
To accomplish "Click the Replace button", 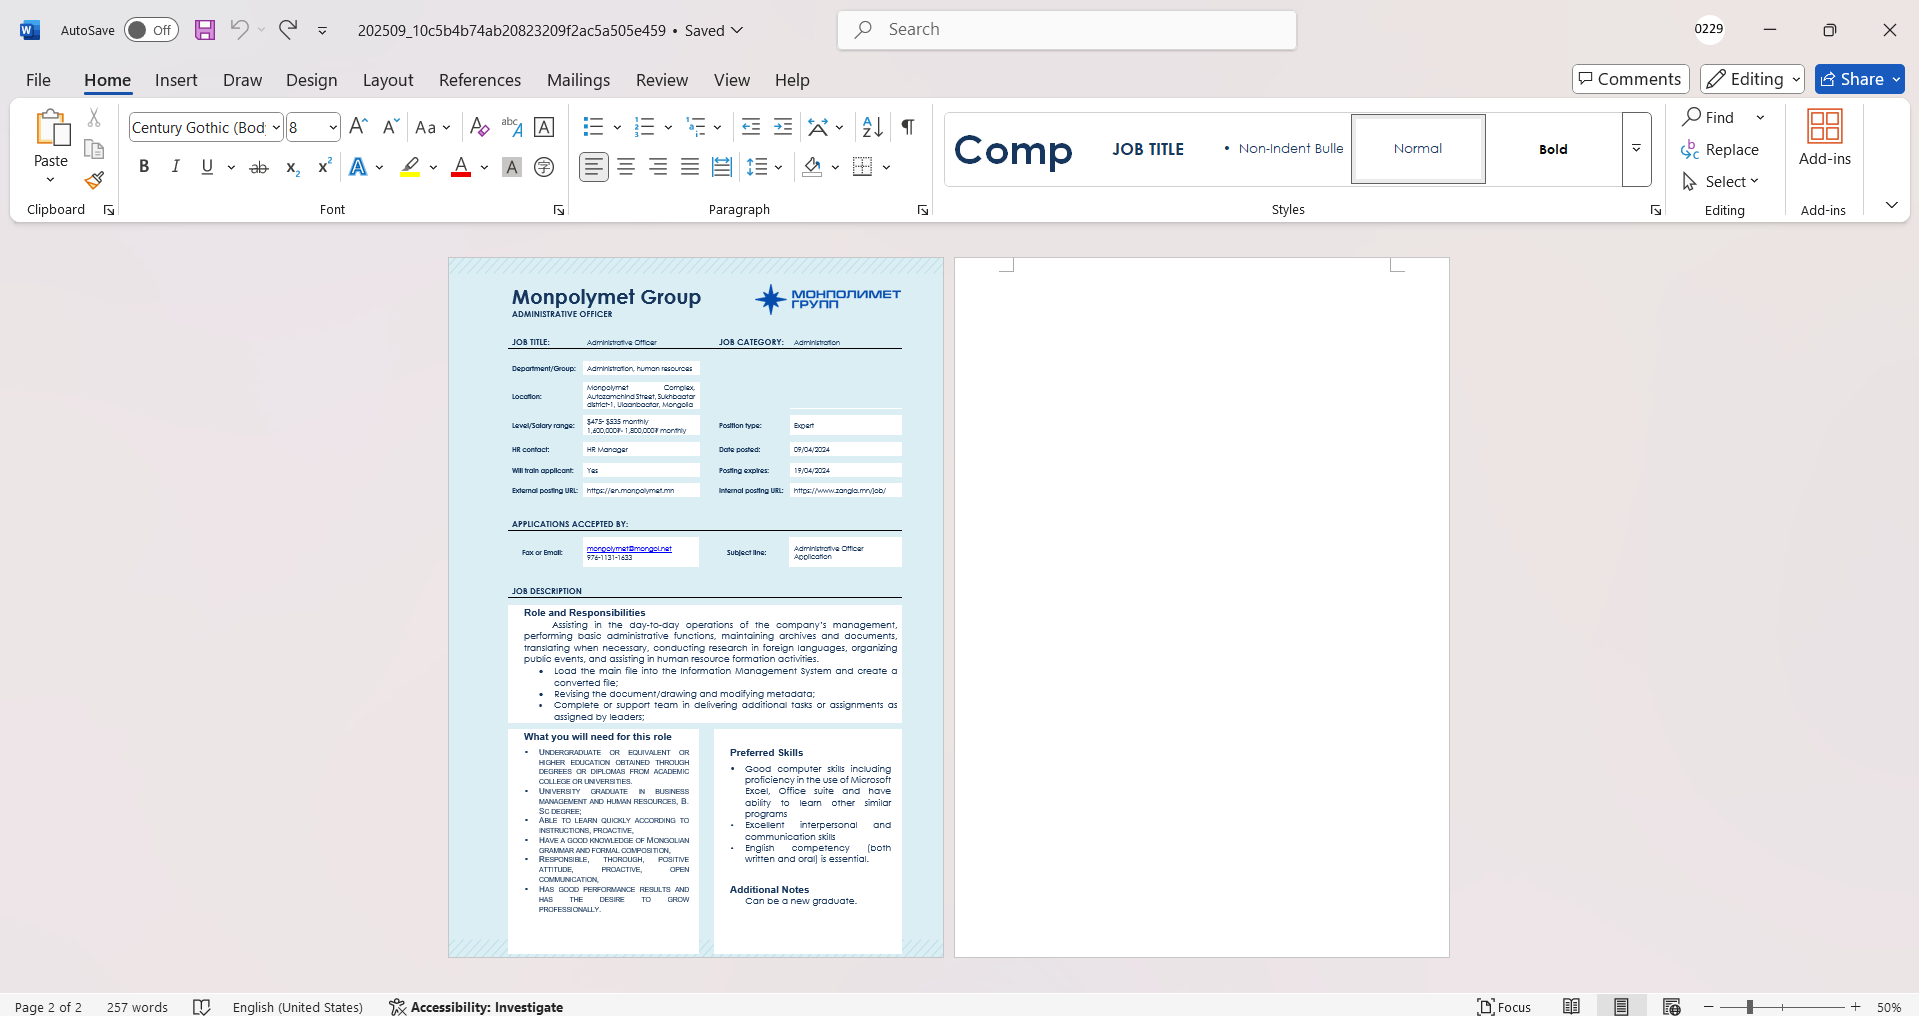I will point(1720,149).
